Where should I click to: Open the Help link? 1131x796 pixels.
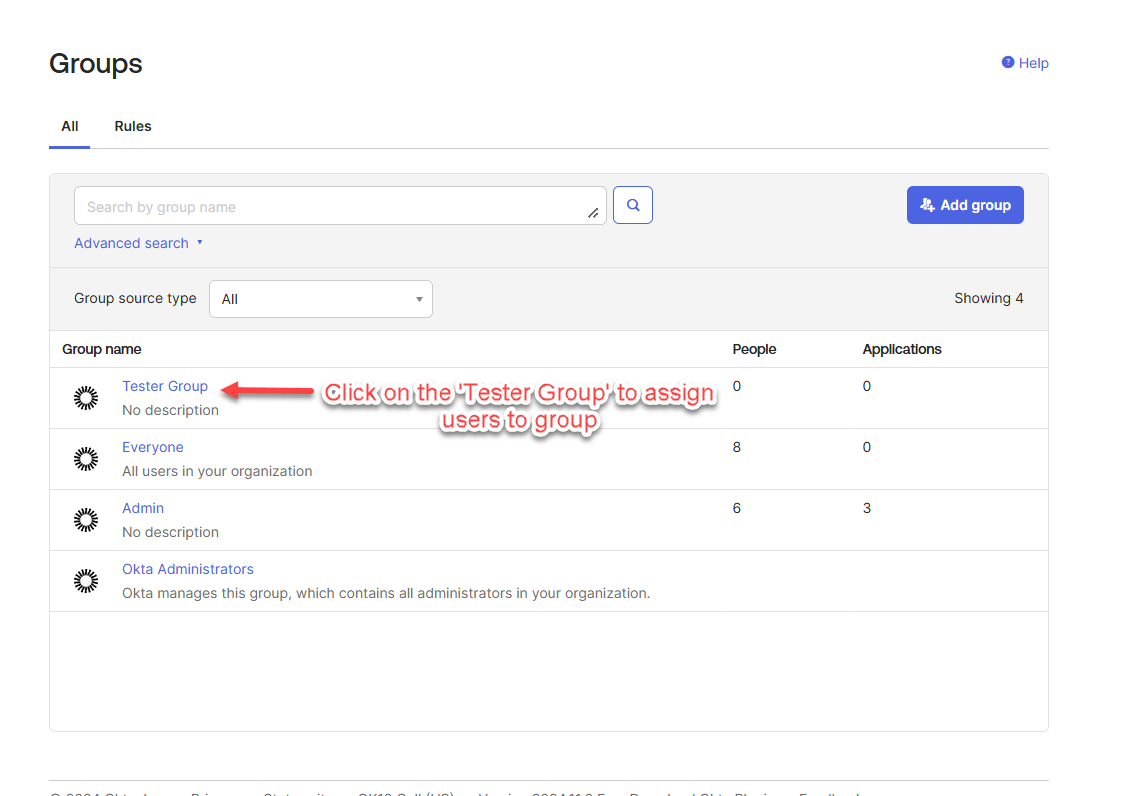[x=1025, y=63]
